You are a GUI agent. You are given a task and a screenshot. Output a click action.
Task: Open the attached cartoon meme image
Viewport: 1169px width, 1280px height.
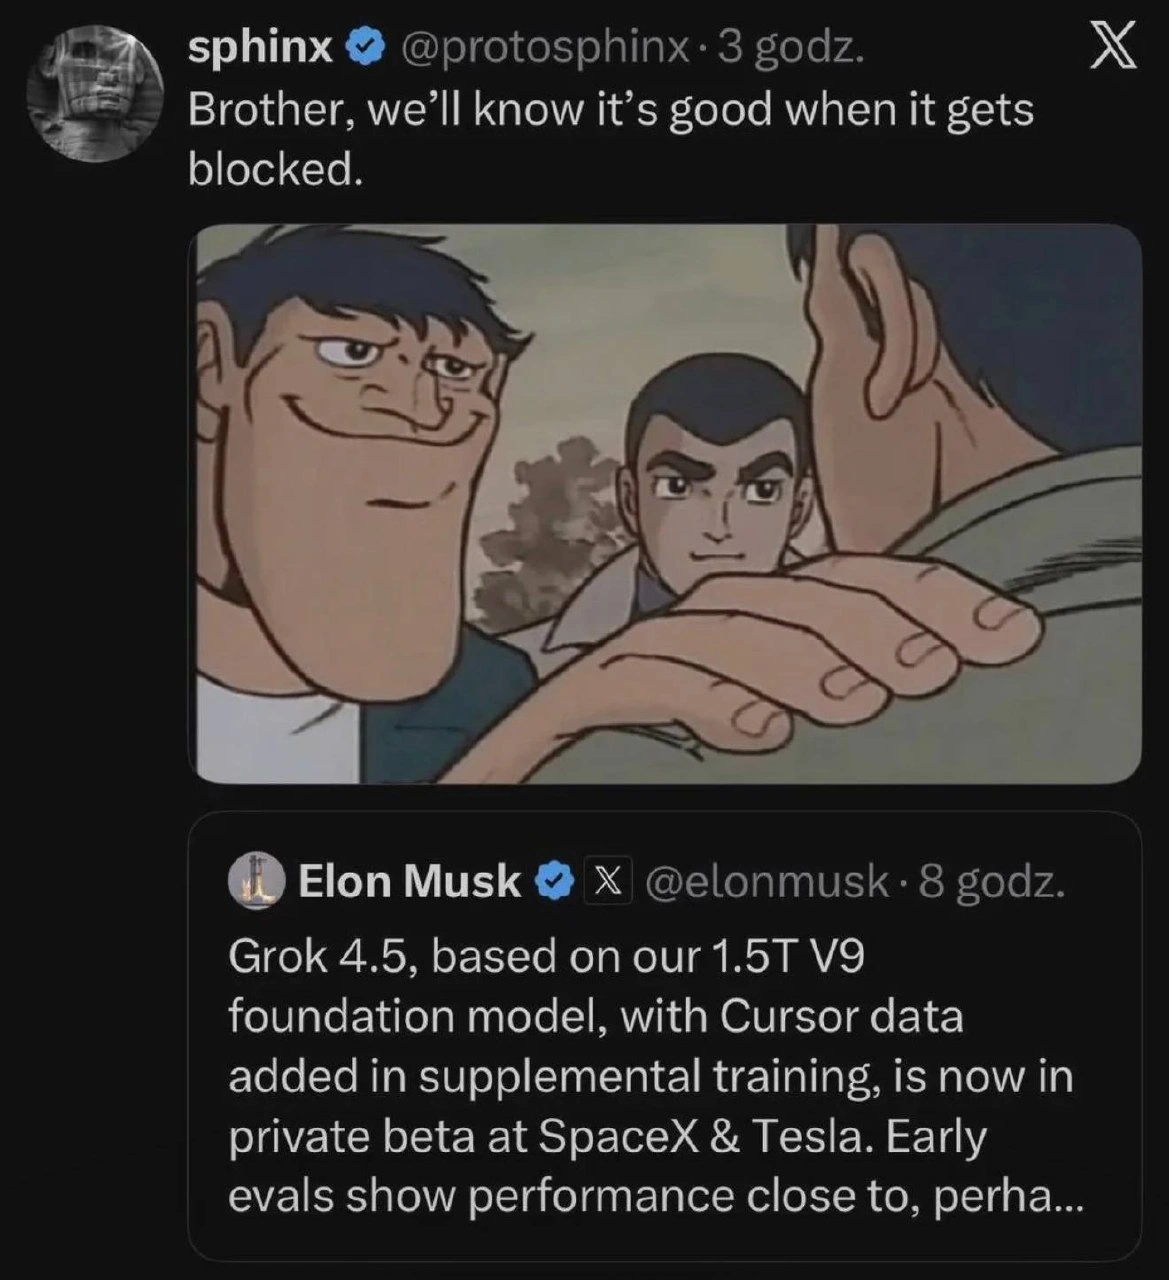[664, 503]
